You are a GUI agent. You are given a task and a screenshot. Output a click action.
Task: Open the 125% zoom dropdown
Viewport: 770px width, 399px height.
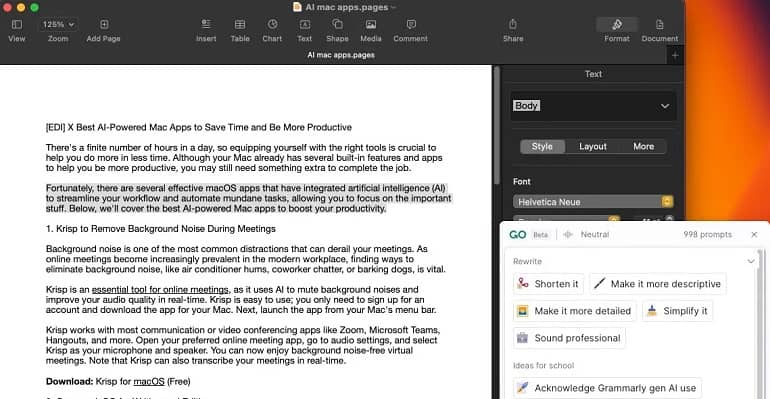(x=58, y=25)
